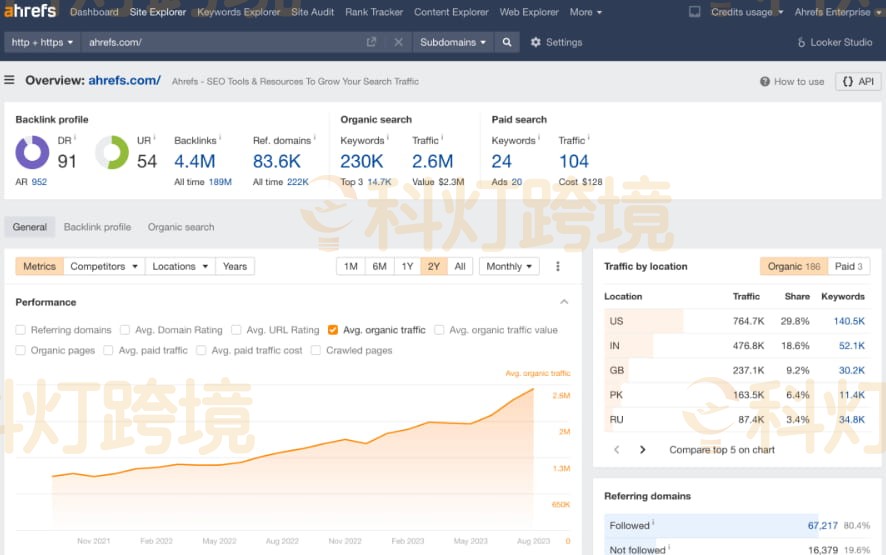Screen dimensions: 886x555
Task: Open Keywords Explorer in top menu
Action: tap(238, 12)
